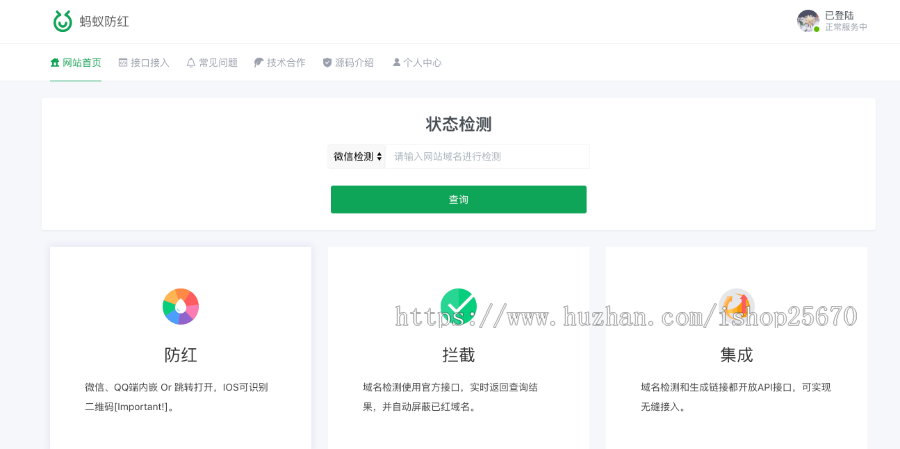This screenshot has width=900, height=449.
Task: Click the green online status dot
Action: tap(816, 29)
